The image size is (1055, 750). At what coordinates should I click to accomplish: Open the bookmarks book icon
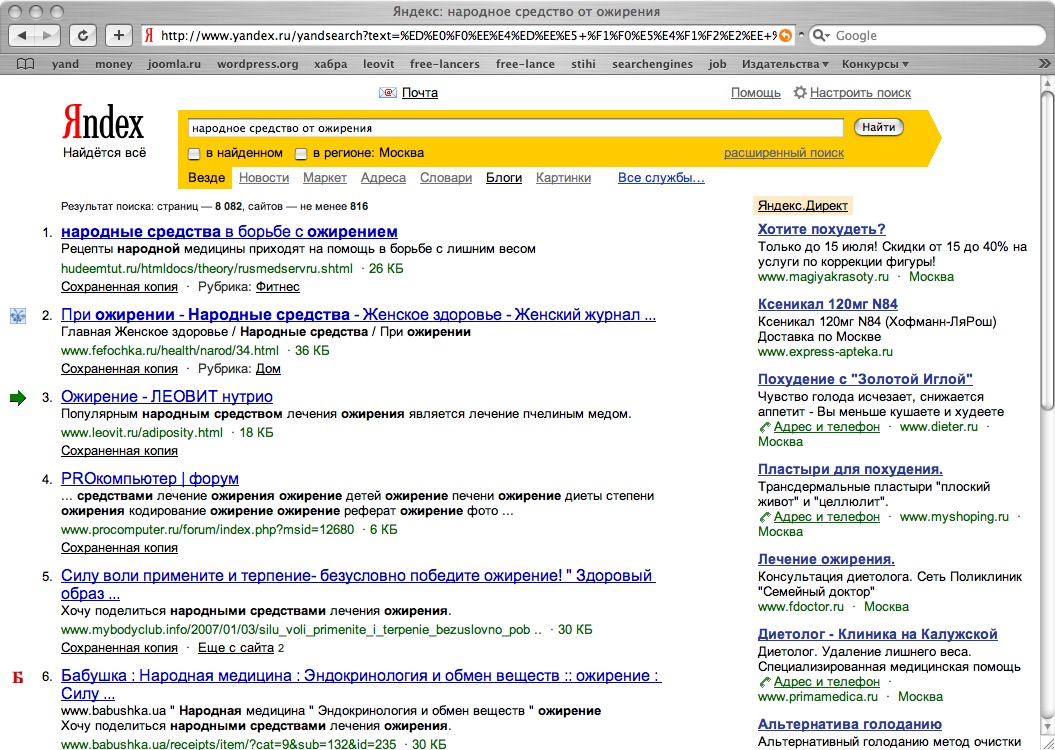click(x=25, y=64)
